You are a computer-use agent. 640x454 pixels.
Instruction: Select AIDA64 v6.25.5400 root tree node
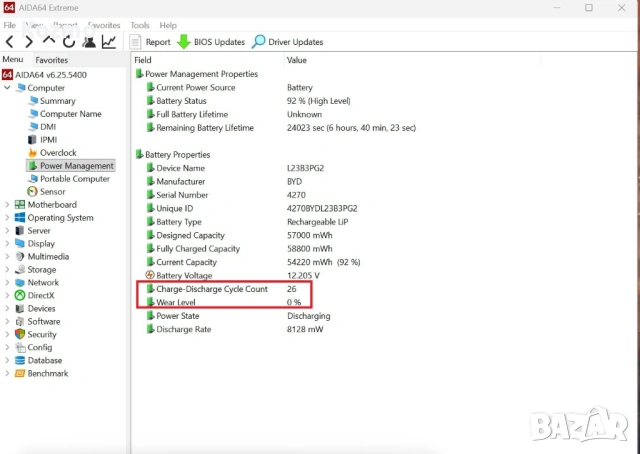click(x=44, y=75)
